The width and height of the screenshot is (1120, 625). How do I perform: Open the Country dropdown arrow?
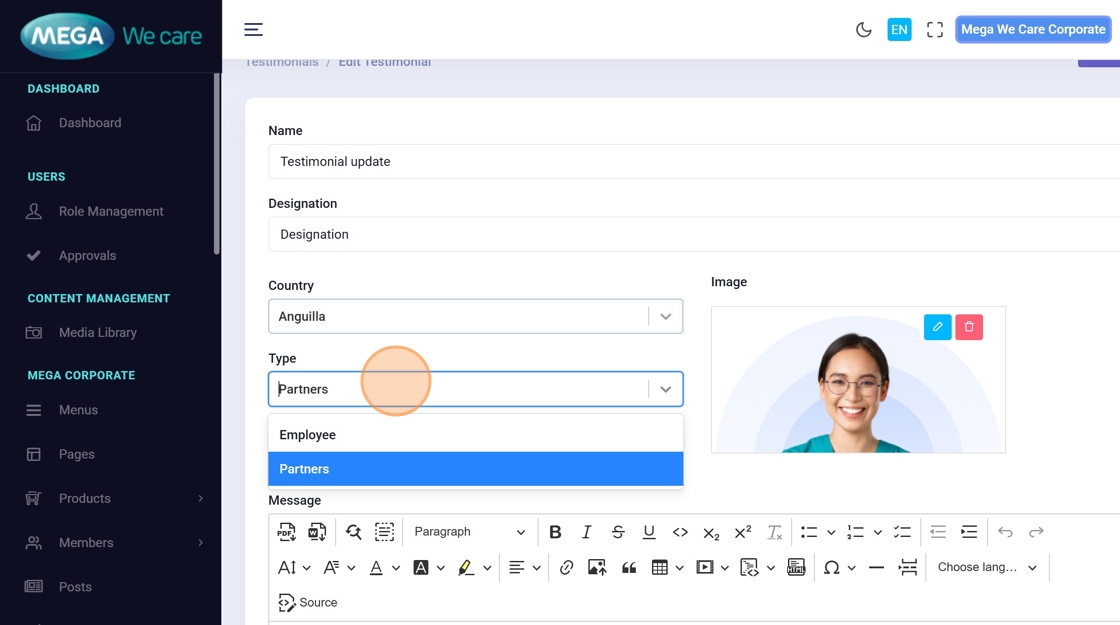pos(665,317)
